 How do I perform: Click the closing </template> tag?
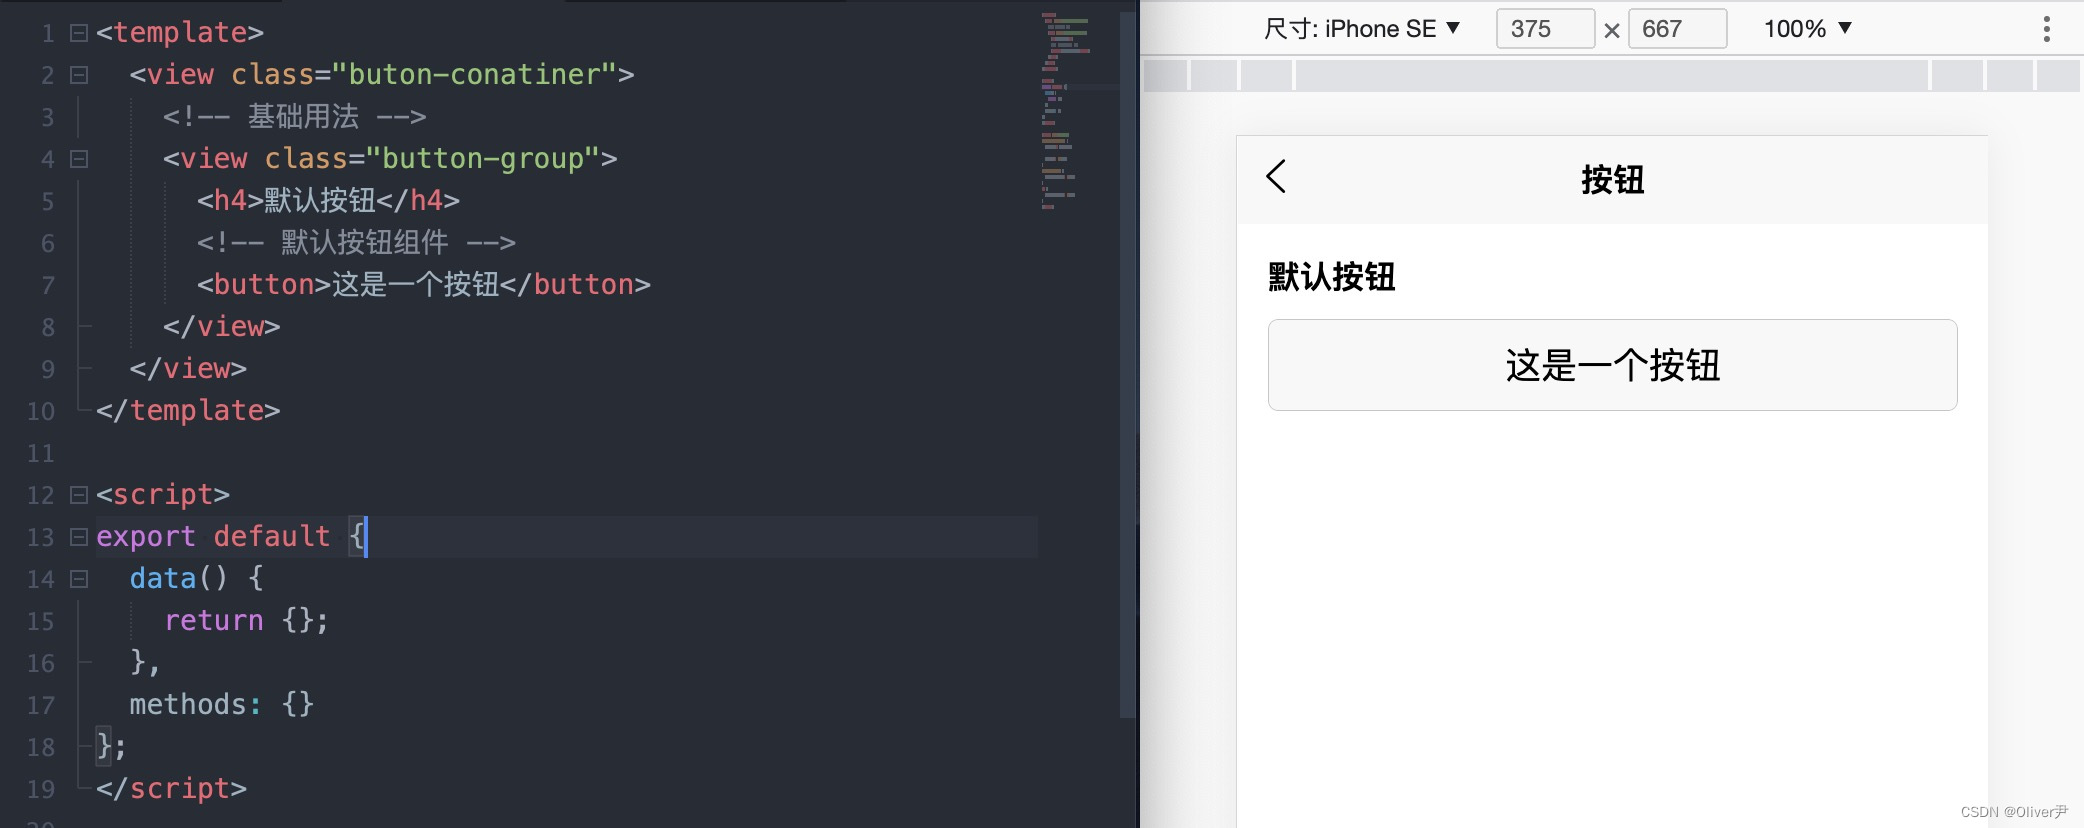[188, 411]
